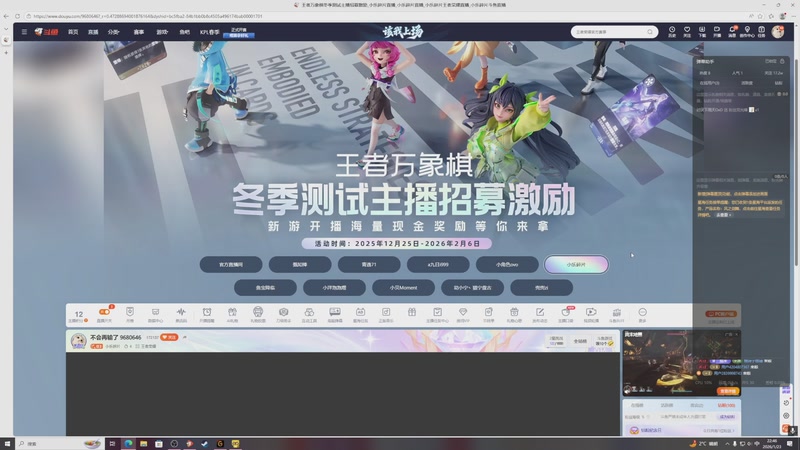The height and width of the screenshot is (450, 800).
Task: Open the hamburger menu in Douyu header
Action: (x=24, y=32)
